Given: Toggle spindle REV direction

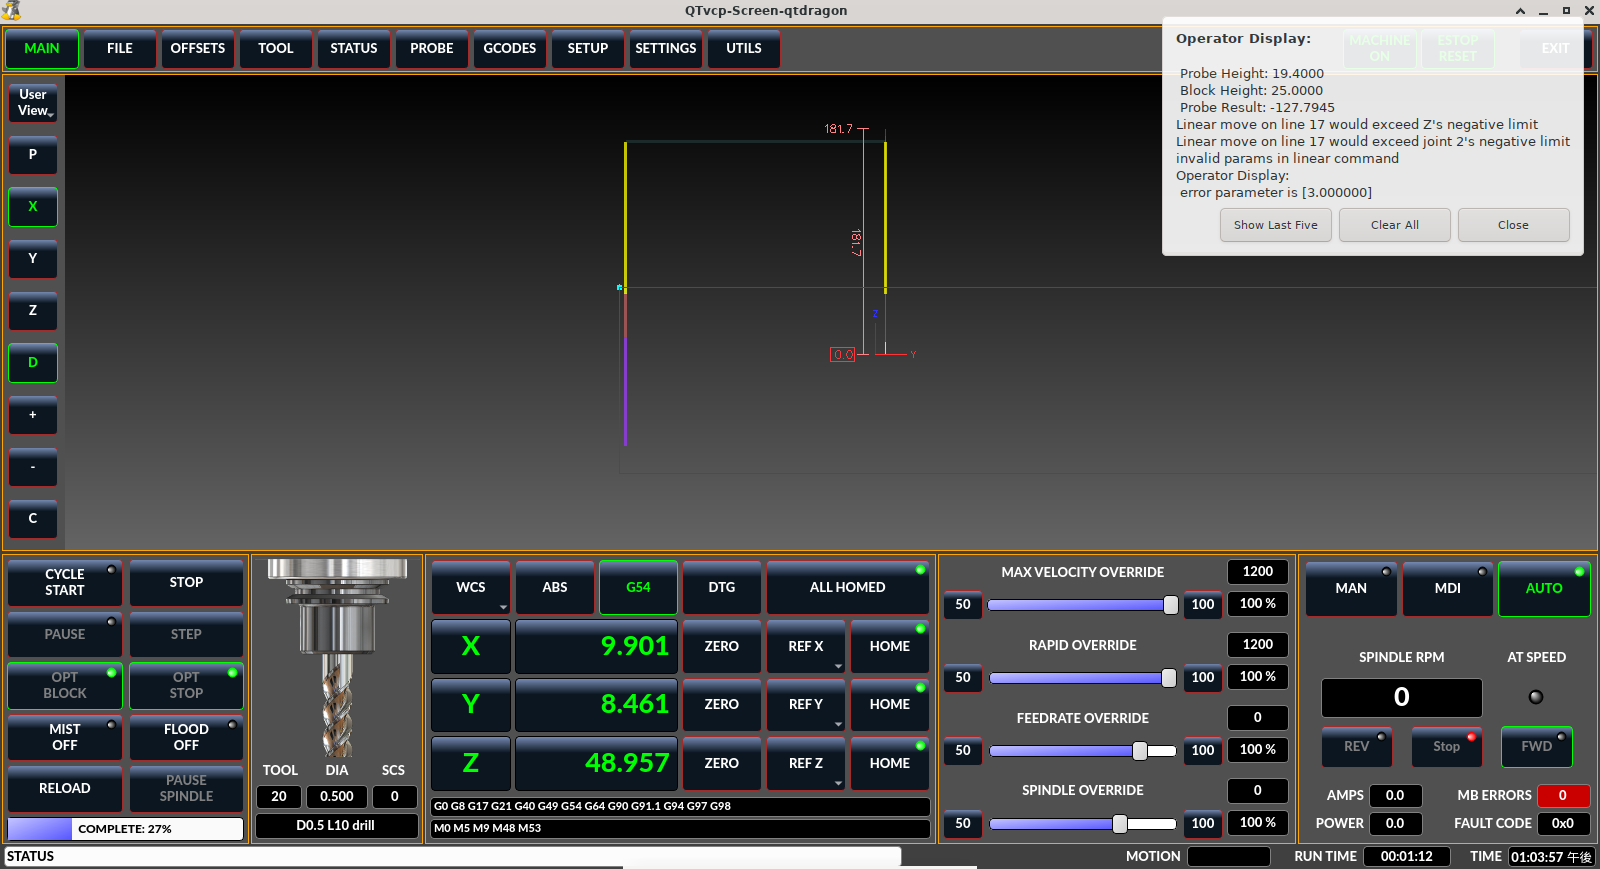Looking at the screenshot, I should coord(1357,747).
